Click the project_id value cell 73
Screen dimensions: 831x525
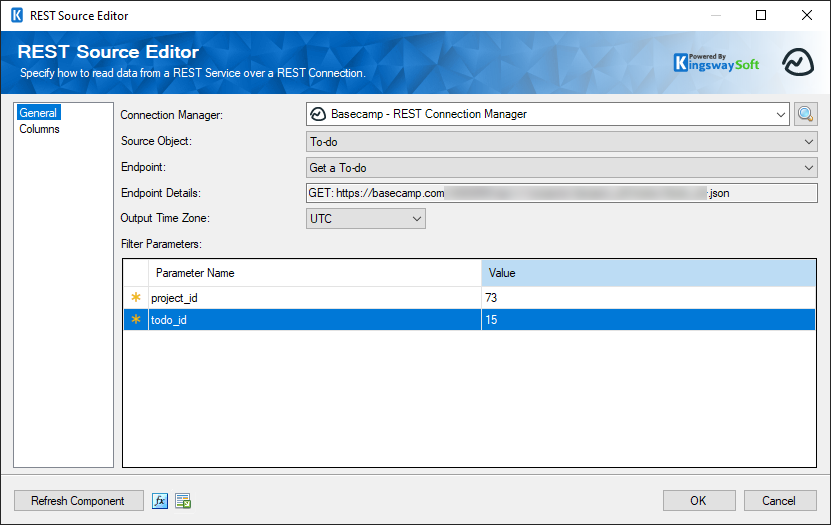click(648, 298)
